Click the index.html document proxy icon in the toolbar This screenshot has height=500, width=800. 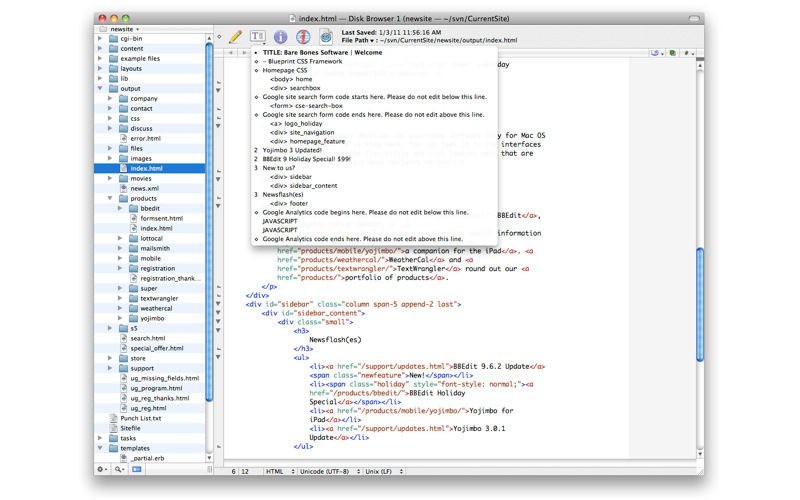tap(326, 36)
